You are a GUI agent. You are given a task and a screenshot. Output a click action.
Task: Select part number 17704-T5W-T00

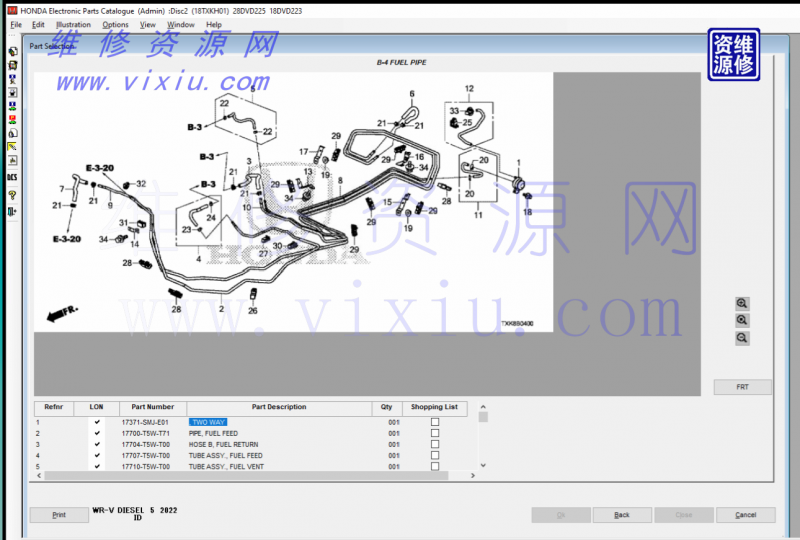[x=145, y=445]
